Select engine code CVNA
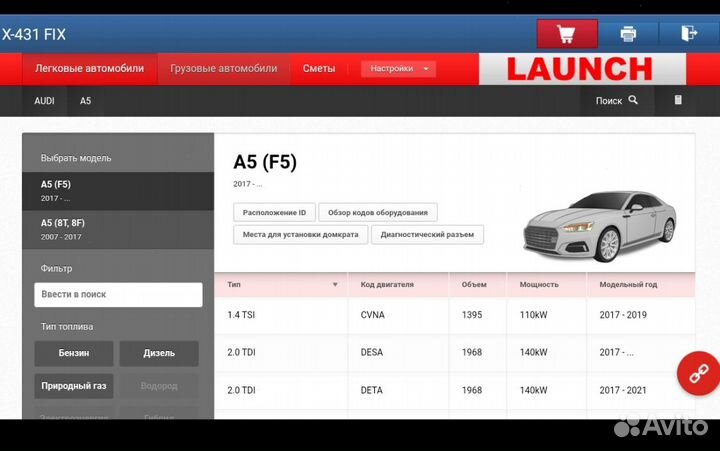 [372, 315]
